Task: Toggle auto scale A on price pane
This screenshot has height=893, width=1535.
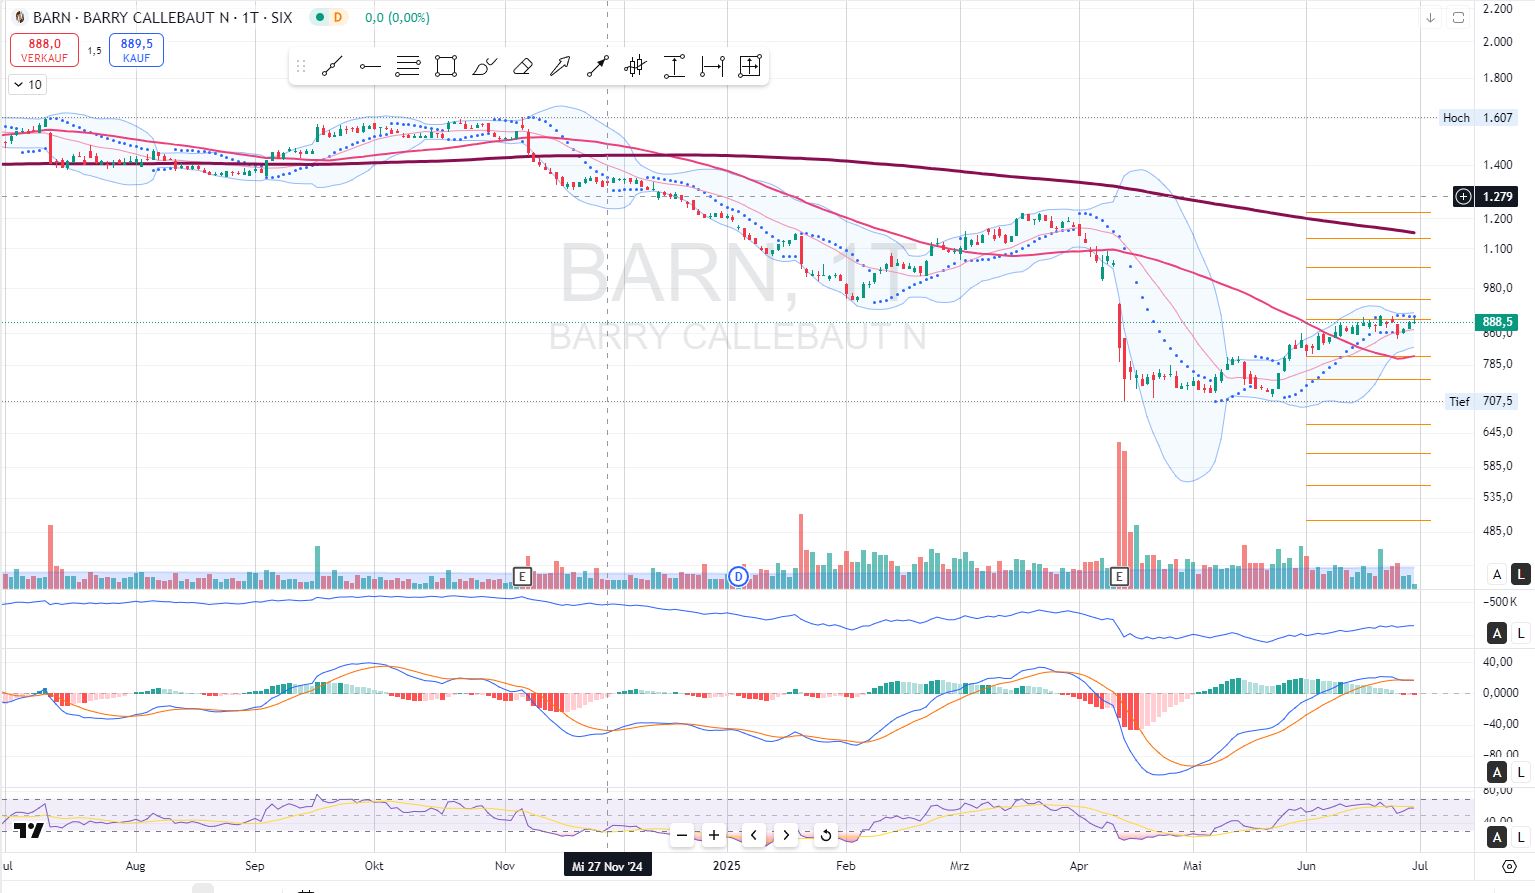Action: click(x=1497, y=574)
